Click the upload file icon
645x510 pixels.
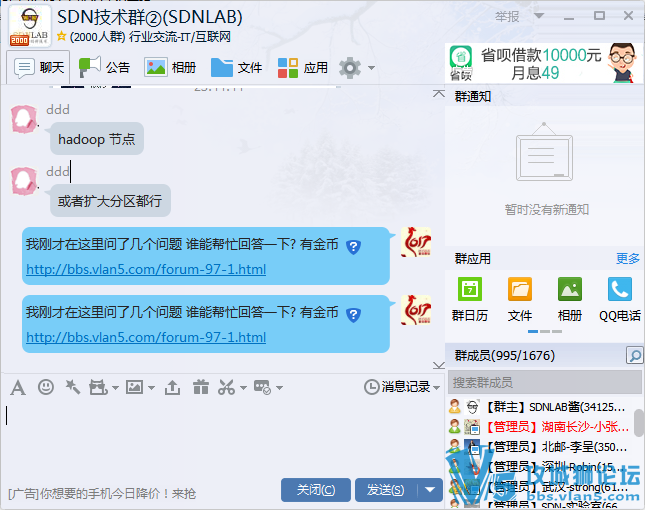[x=172, y=387]
